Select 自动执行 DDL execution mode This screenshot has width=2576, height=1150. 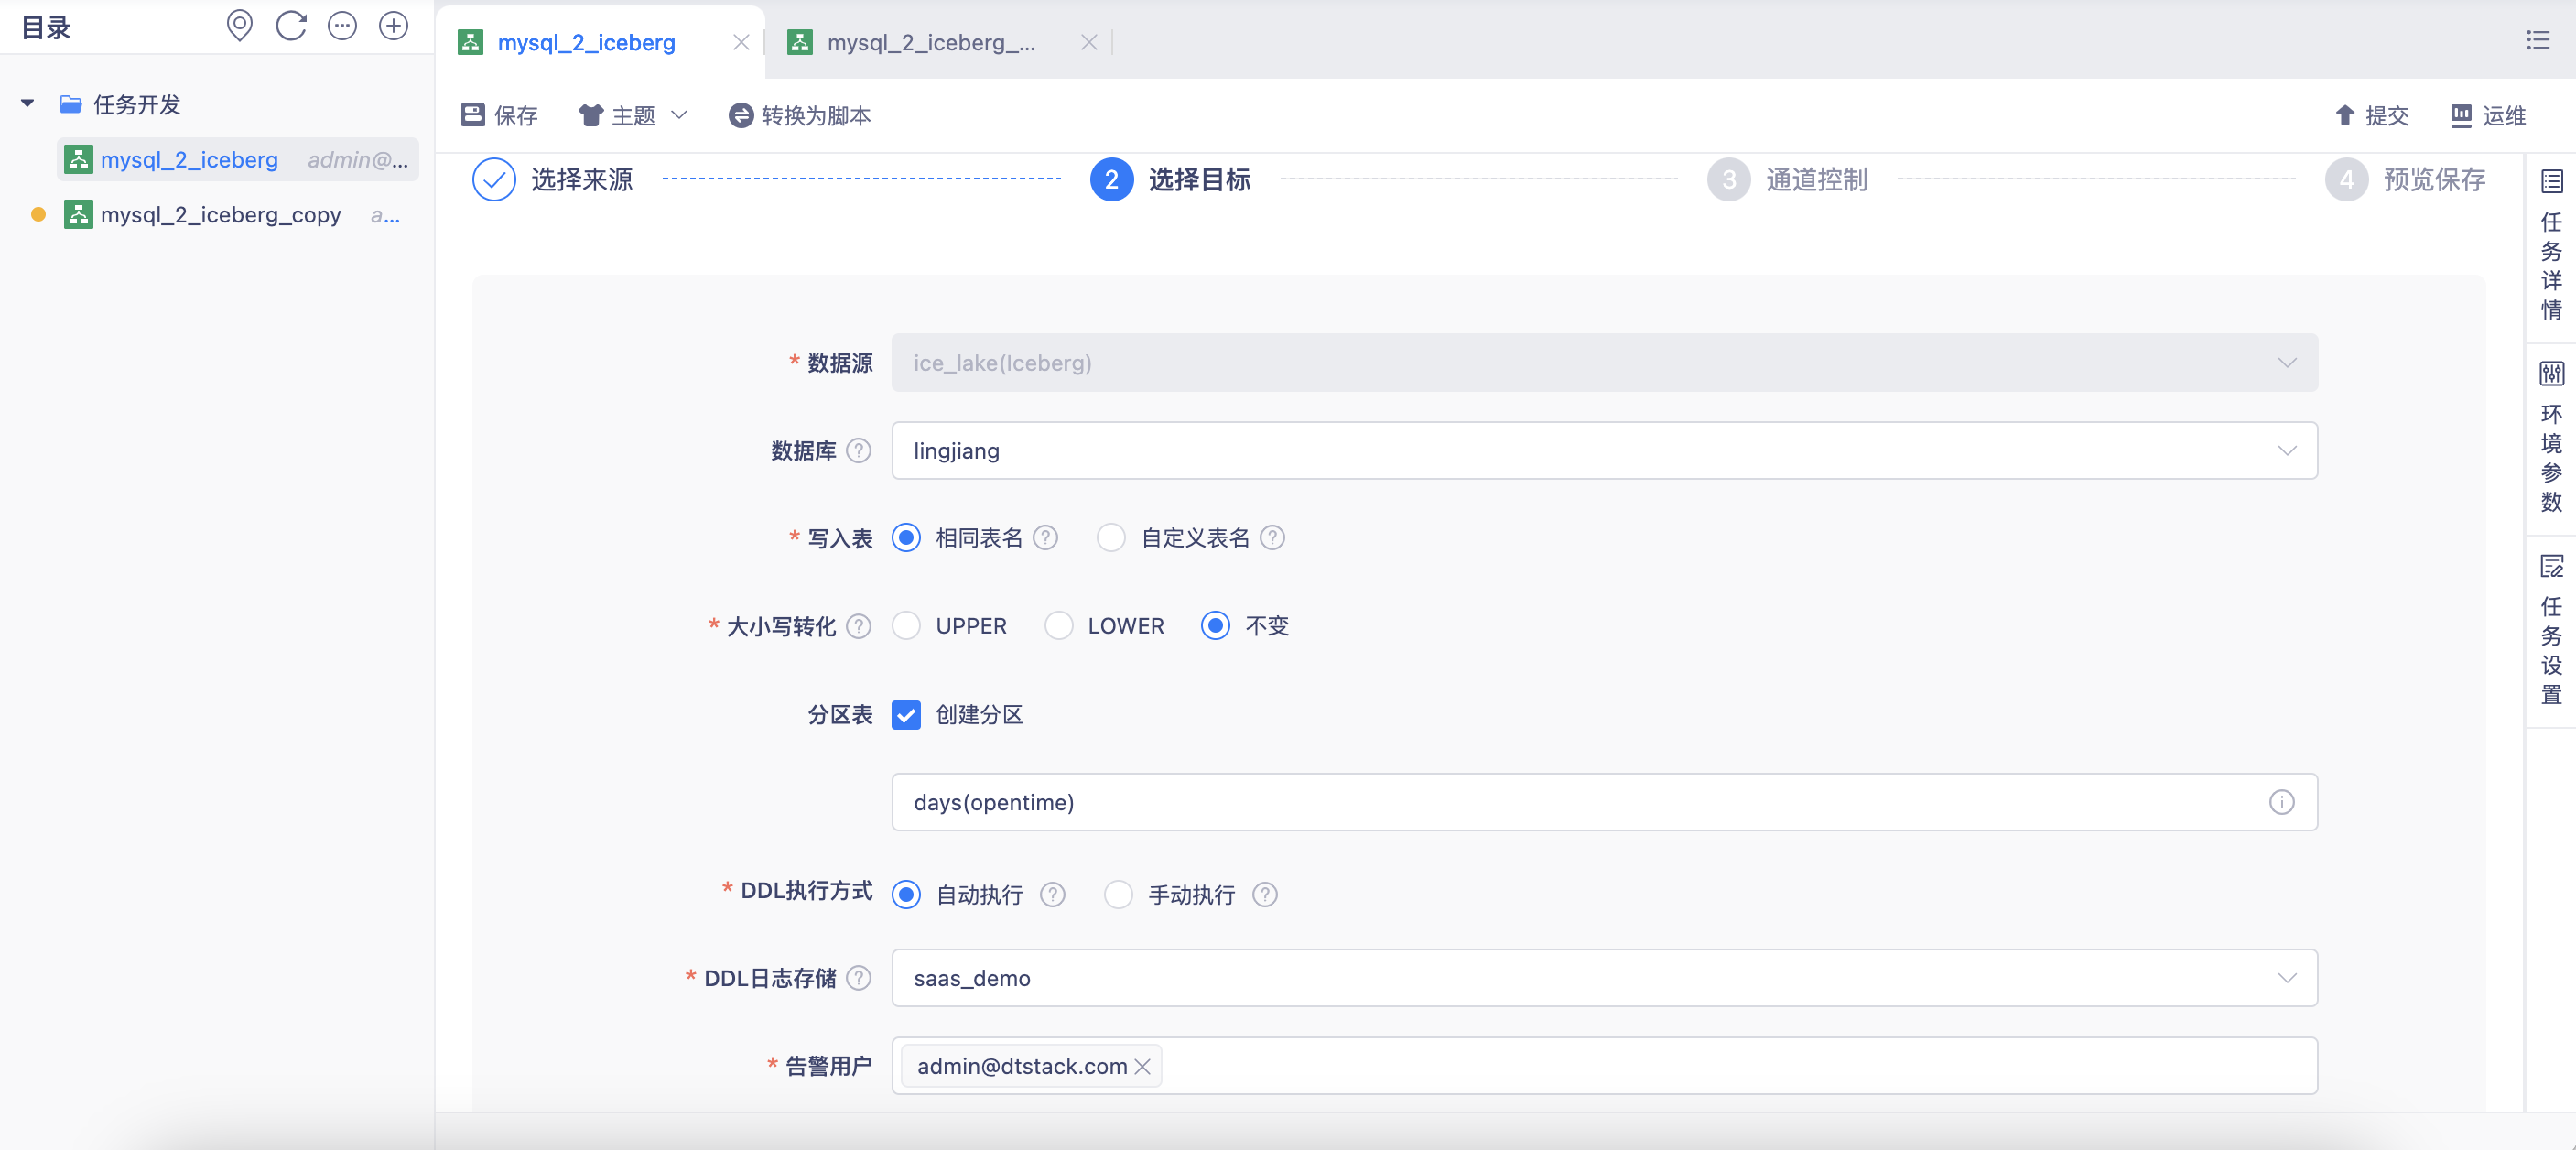click(x=906, y=894)
